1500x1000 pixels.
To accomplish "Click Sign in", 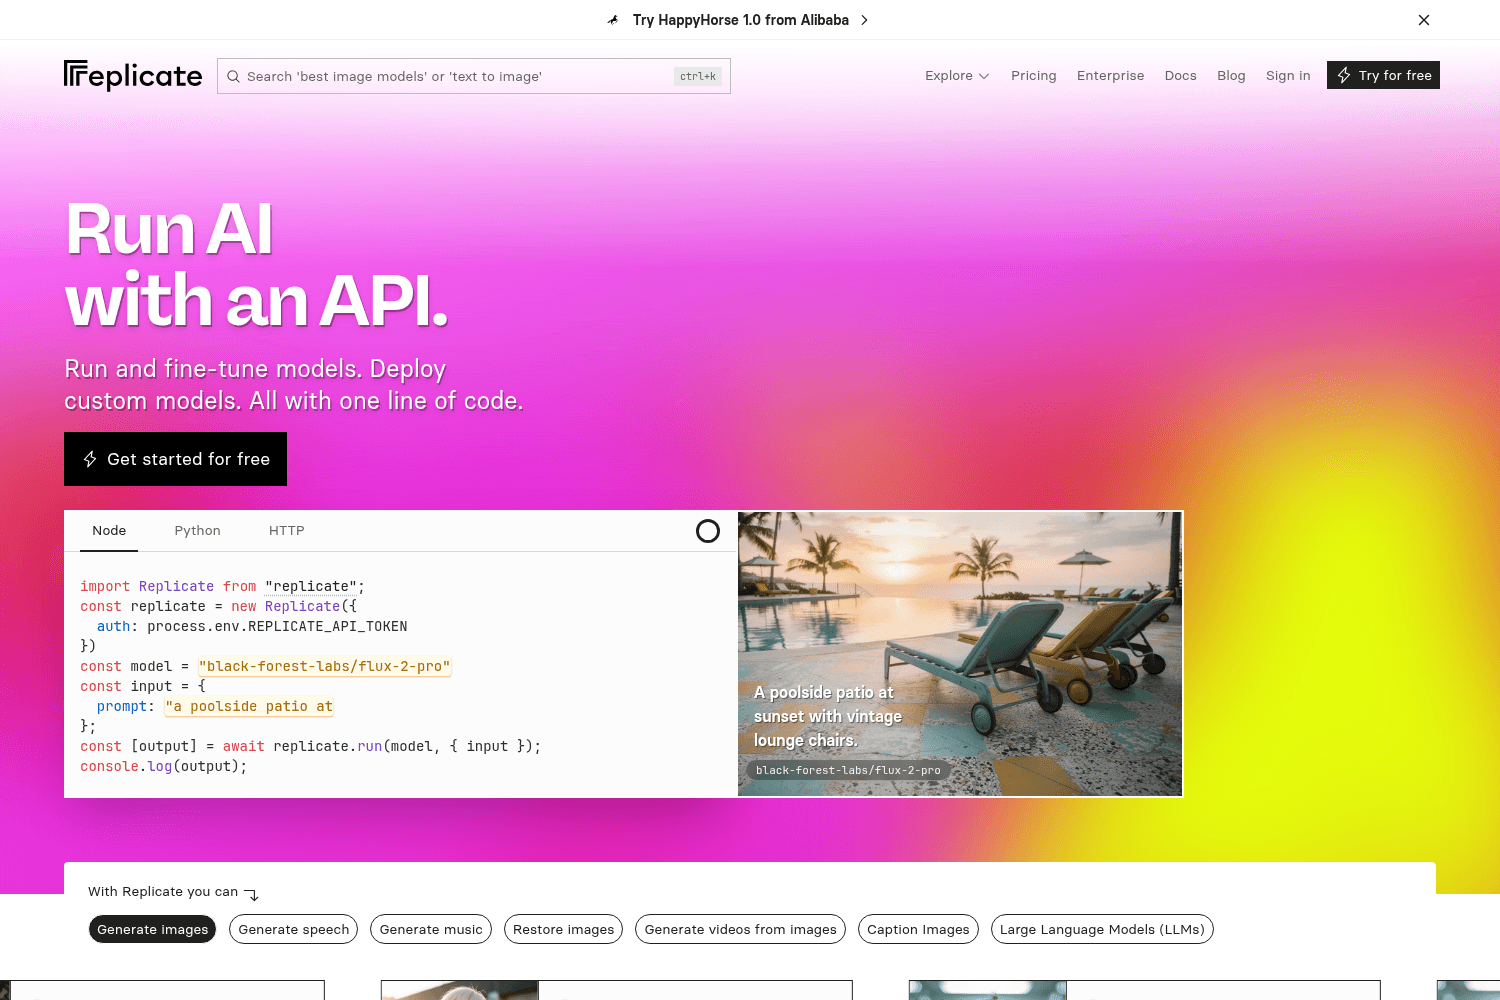I will coord(1288,76).
